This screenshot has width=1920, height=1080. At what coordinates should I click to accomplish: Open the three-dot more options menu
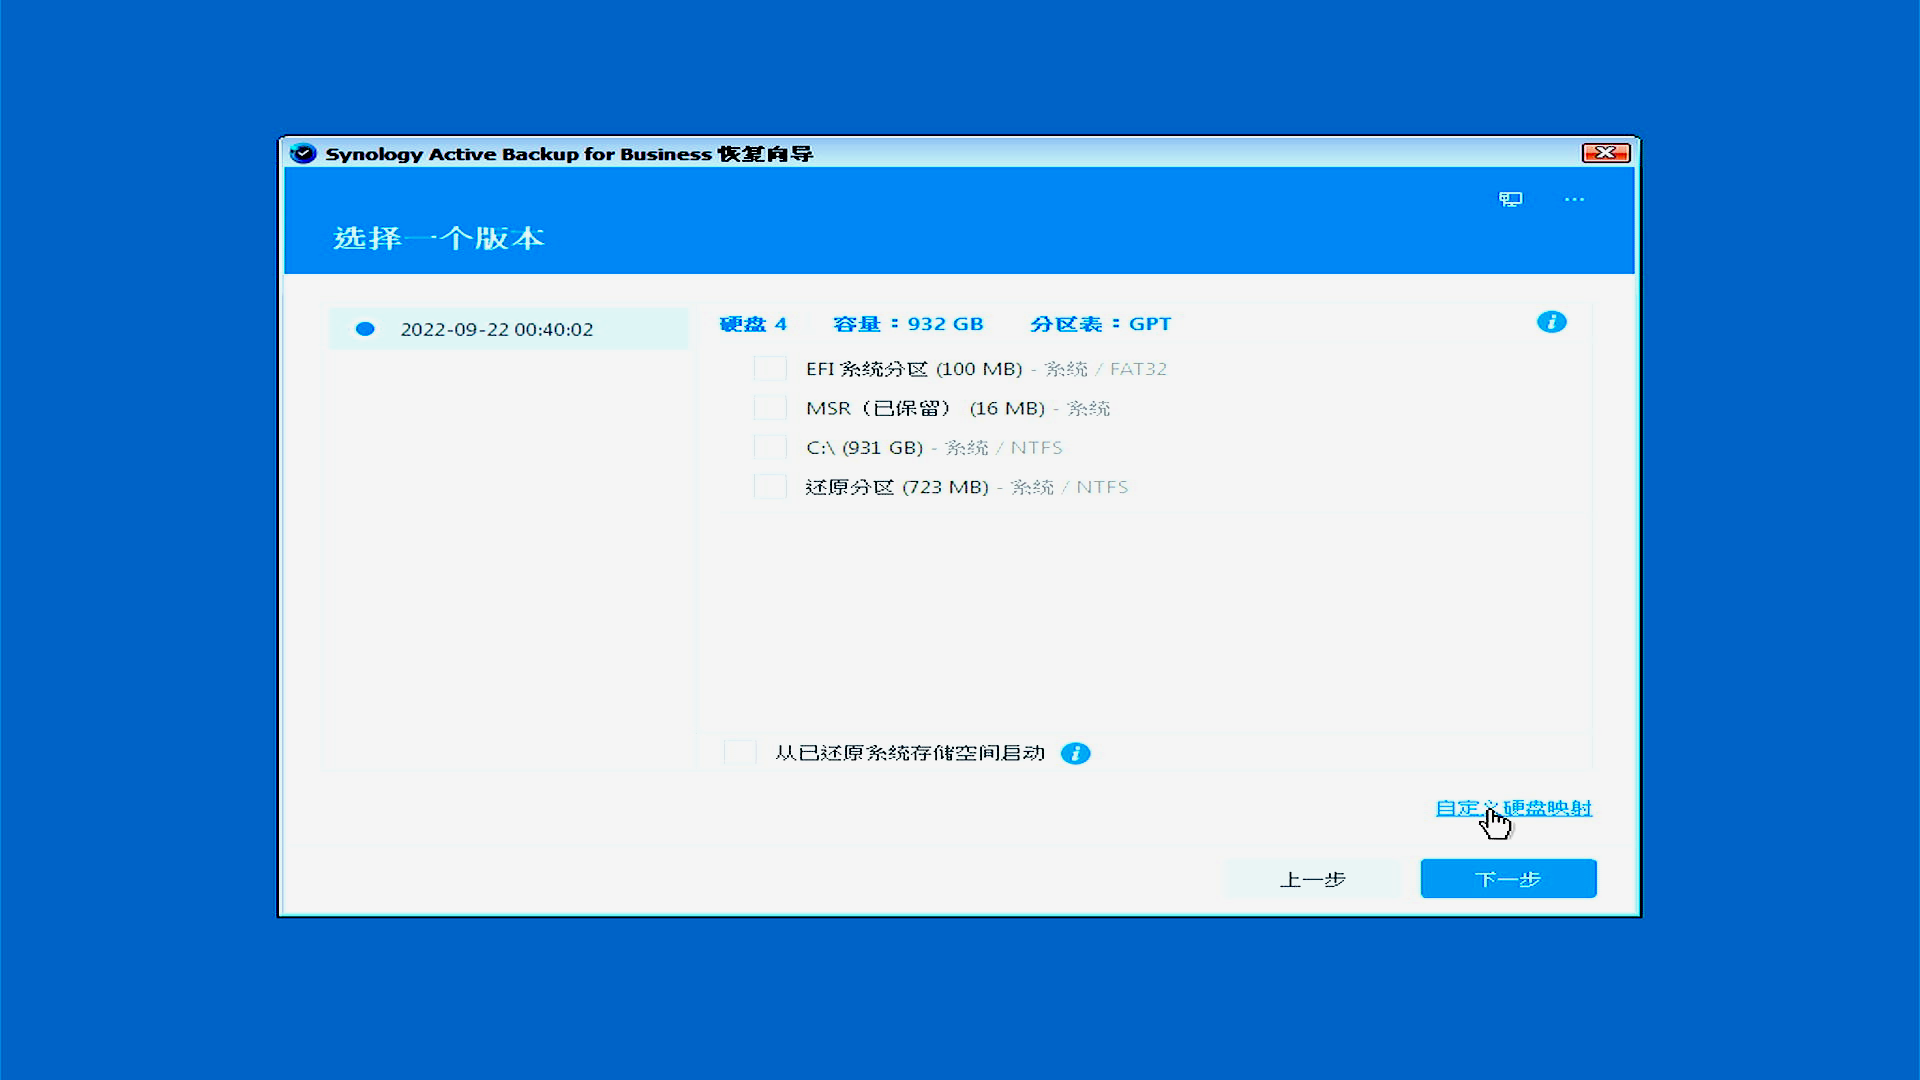click(1574, 199)
